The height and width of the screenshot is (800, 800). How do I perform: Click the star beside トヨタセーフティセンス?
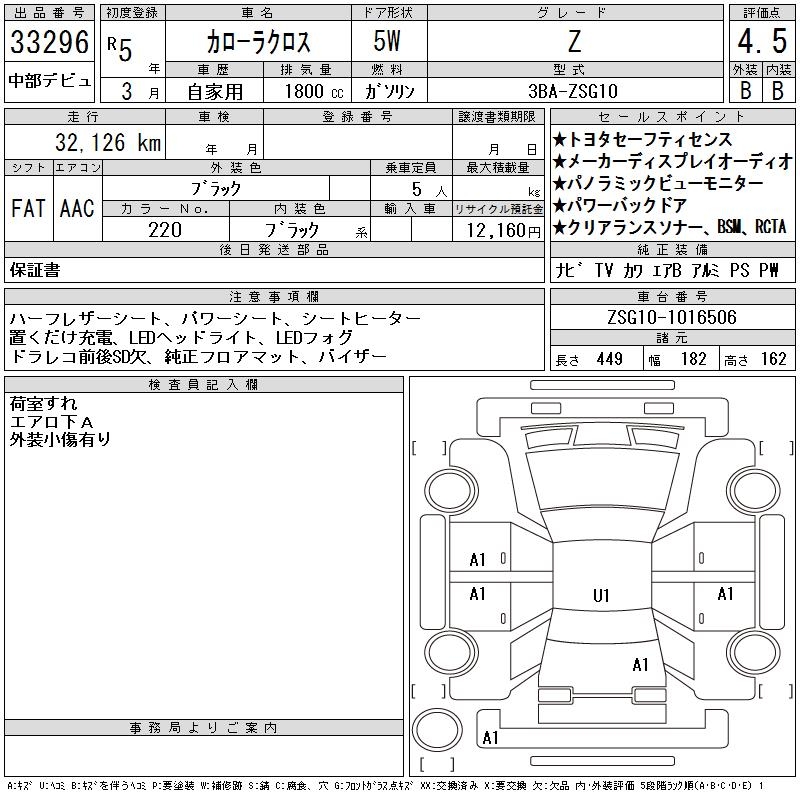pyautogui.click(x=560, y=140)
